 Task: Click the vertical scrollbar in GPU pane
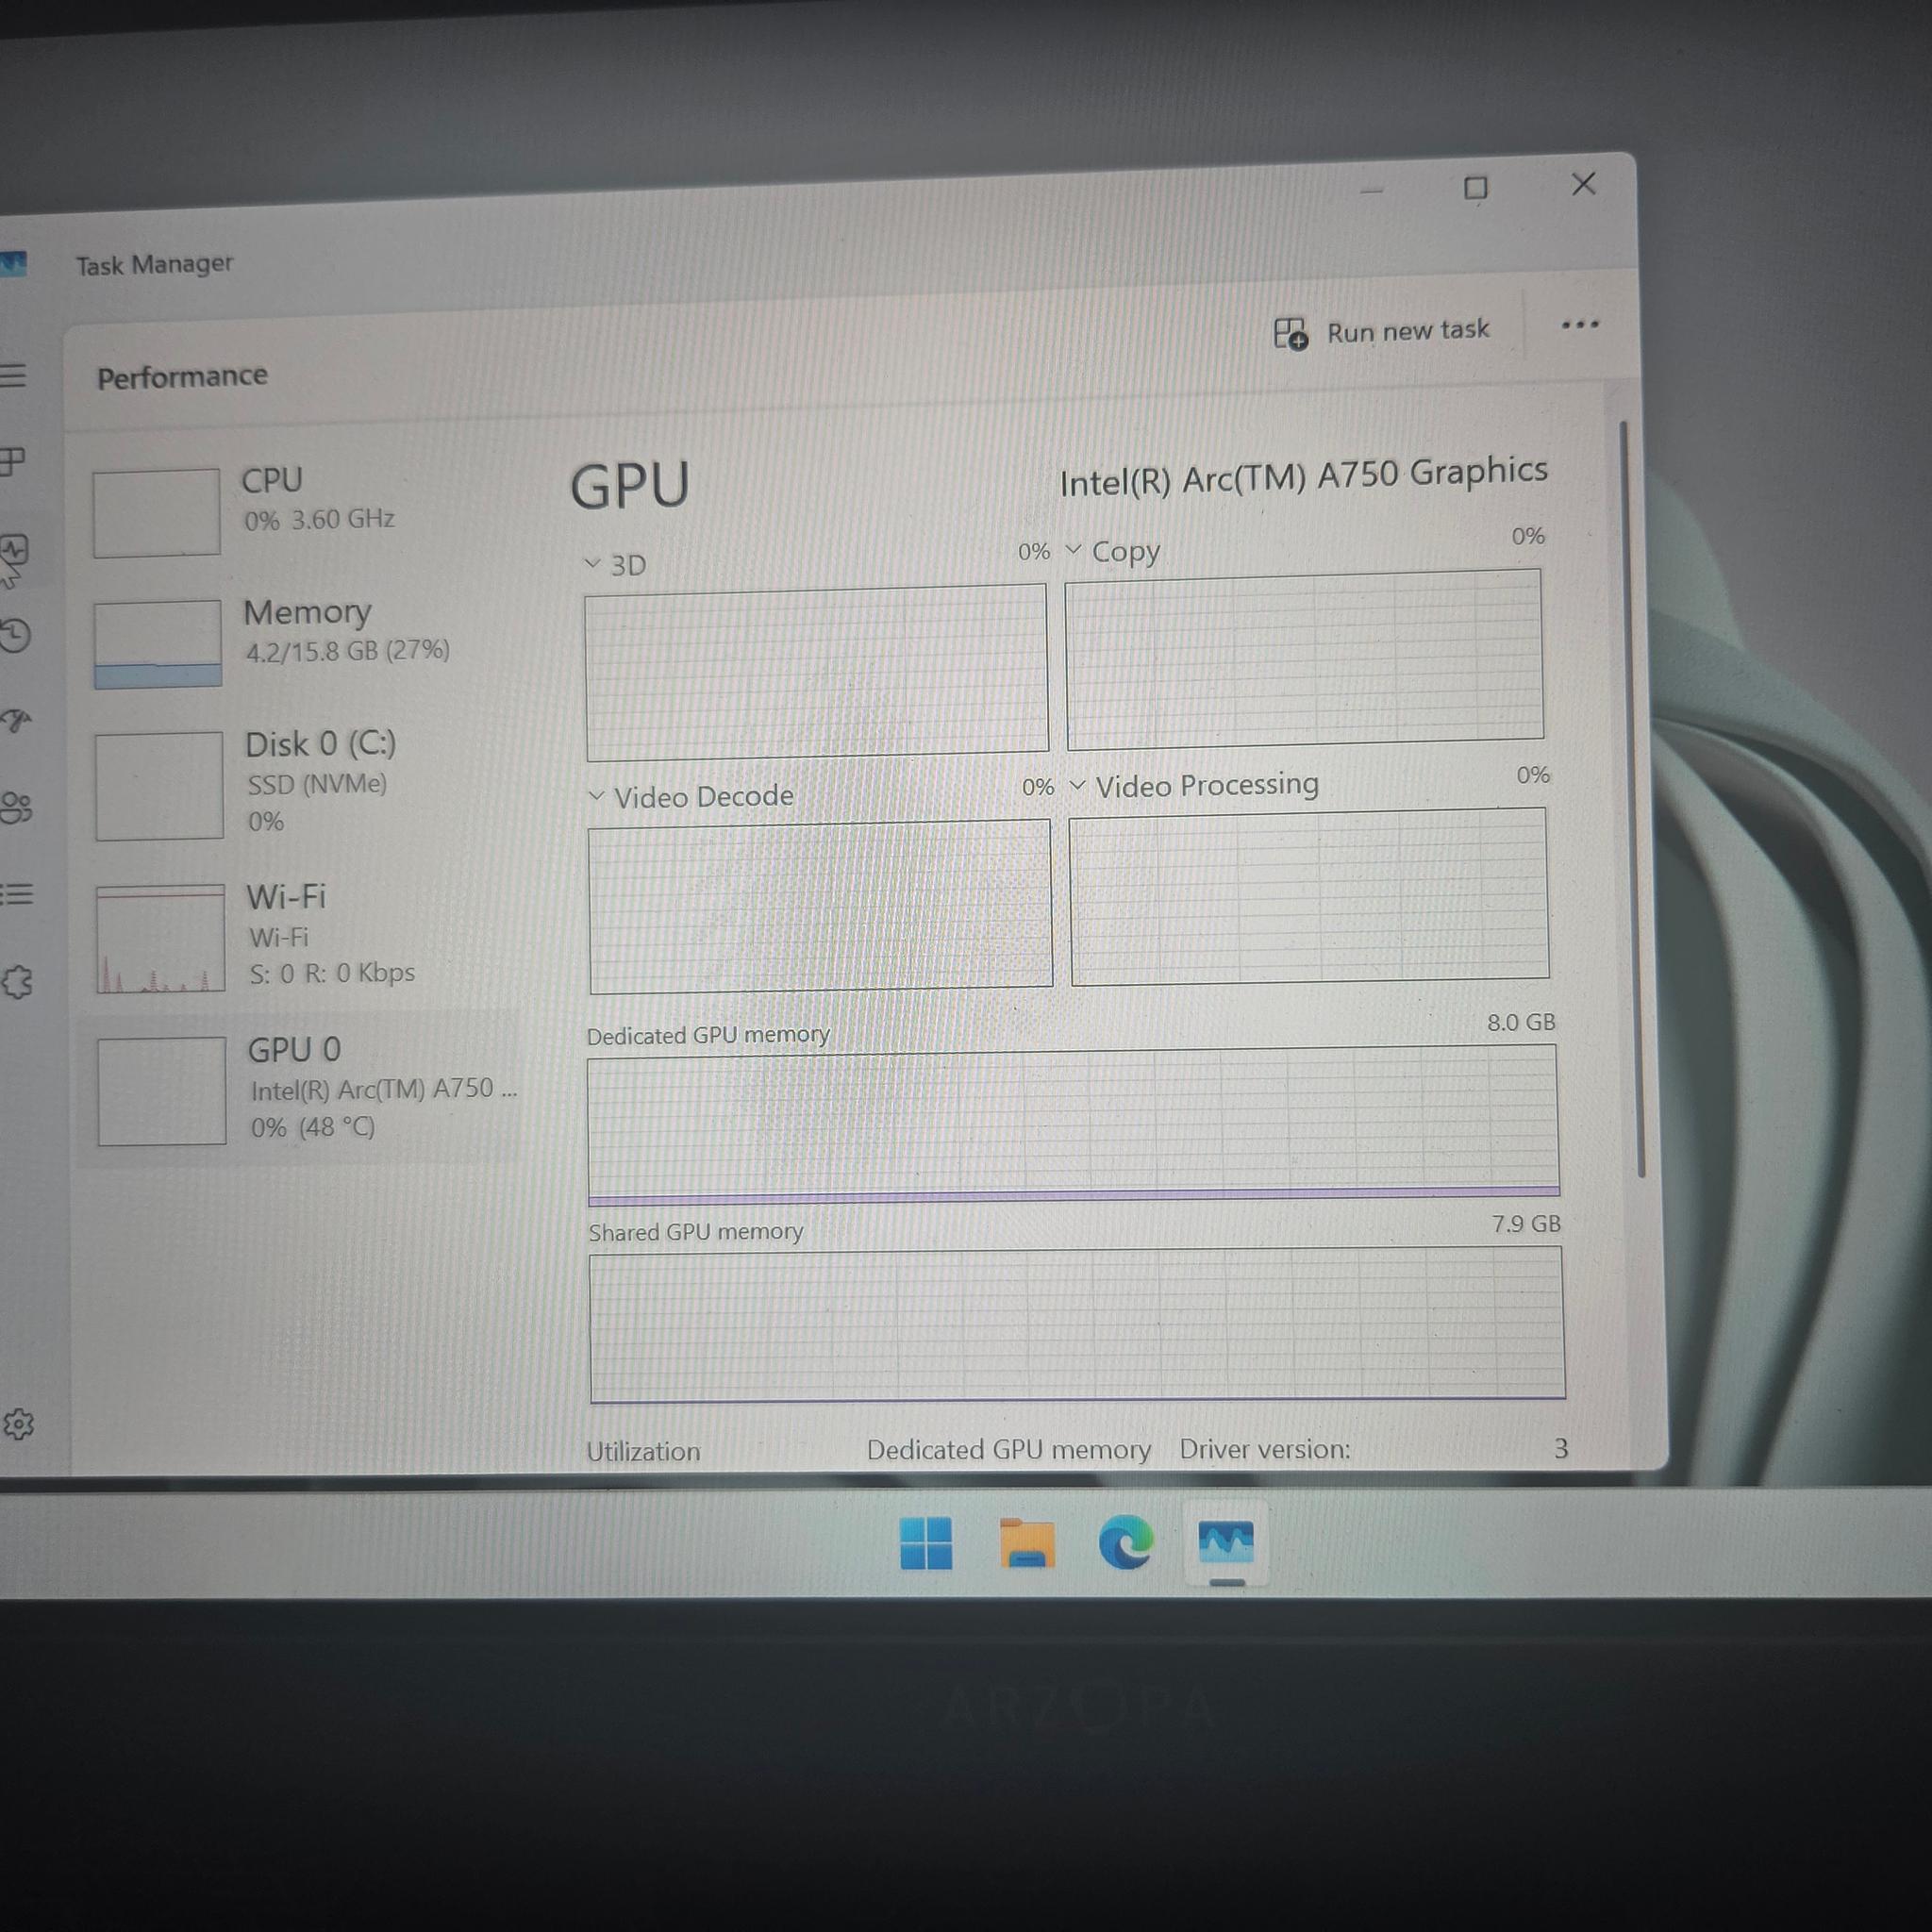click(1632, 800)
